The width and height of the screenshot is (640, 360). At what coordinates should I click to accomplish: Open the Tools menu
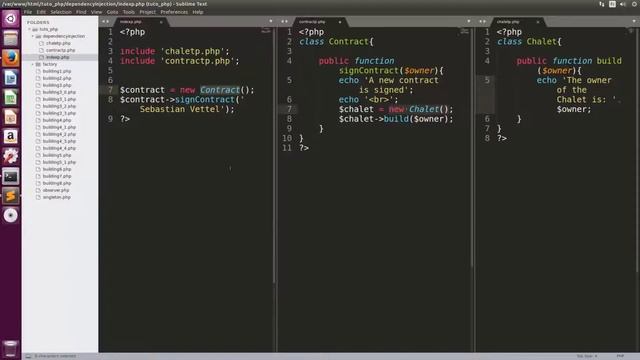pos(129,12)
